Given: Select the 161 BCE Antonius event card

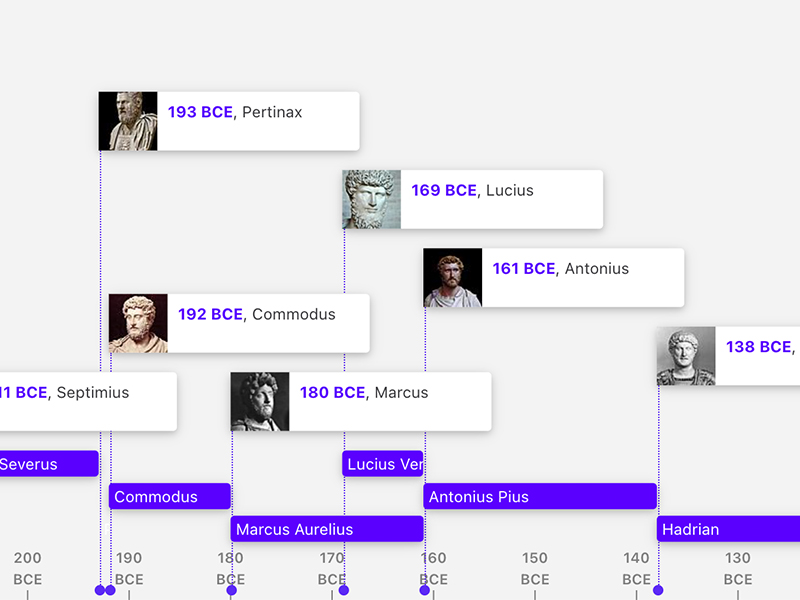Looking at the screenshot, I should pyautogui.click(x=583, y=277).
